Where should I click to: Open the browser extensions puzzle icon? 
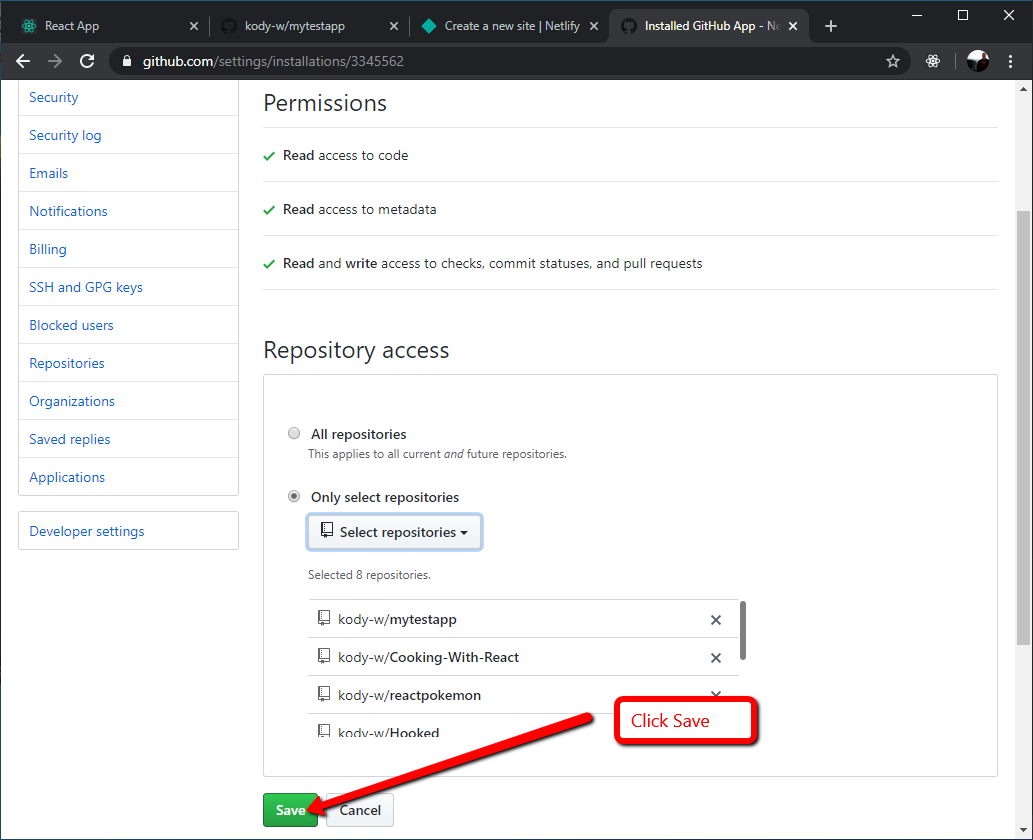(x=933, y=61)
